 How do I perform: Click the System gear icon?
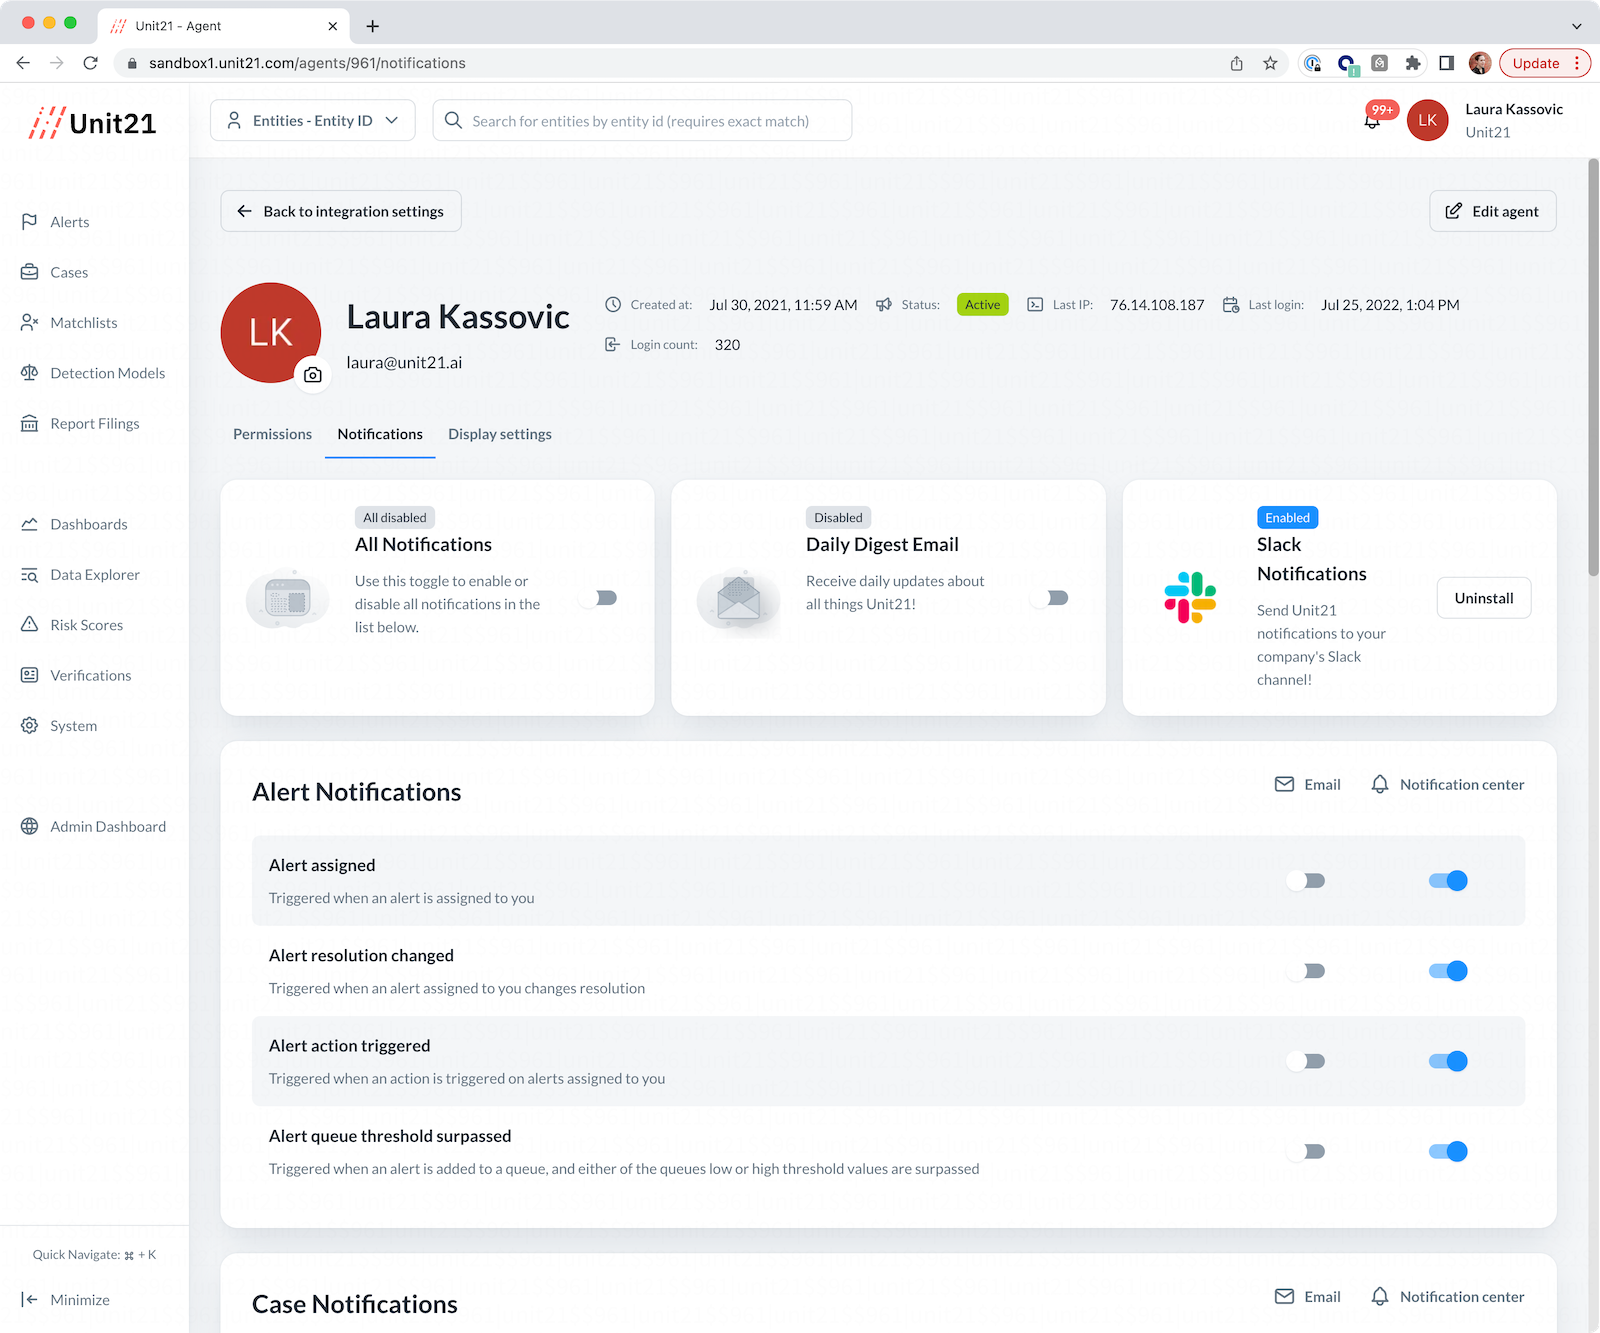(30, 725)
